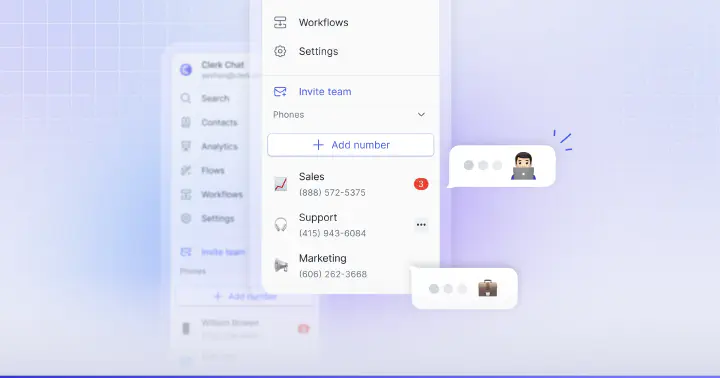Click the blurred Search magnifier icon
The image size is (720, 378).
(186, 98)
